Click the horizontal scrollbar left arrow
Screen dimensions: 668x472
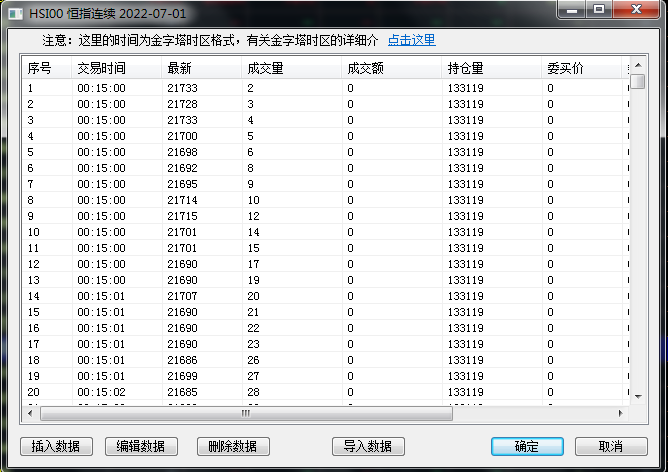30,413
